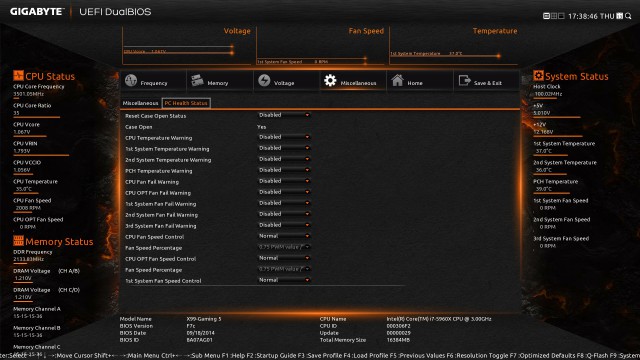Click the 'DDR Frequency' readout
This screenshot has height=360, width=640.
[33, 256]
